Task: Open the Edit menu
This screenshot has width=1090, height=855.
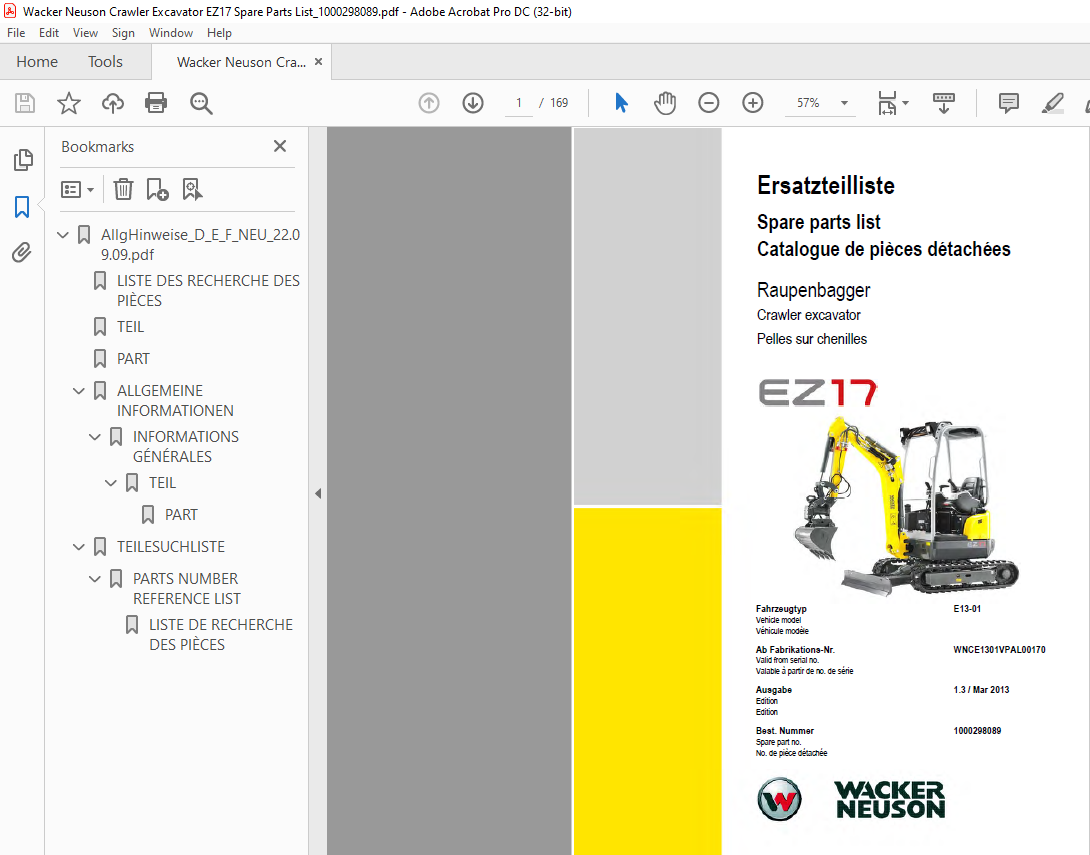Action: [x=49, y=33]
